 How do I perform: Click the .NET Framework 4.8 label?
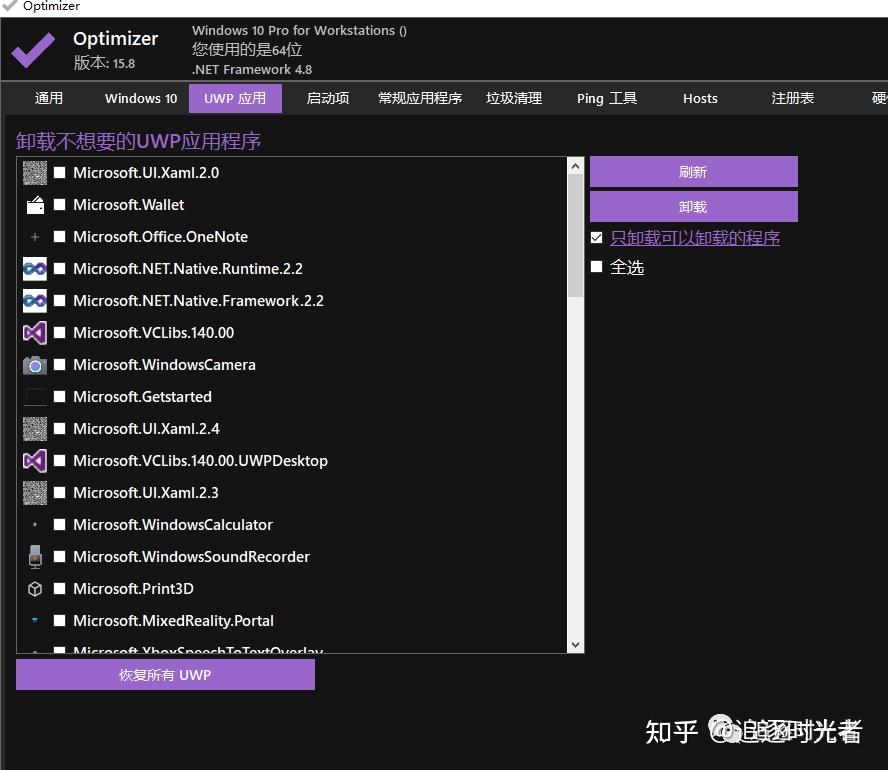tap(252, 70)
